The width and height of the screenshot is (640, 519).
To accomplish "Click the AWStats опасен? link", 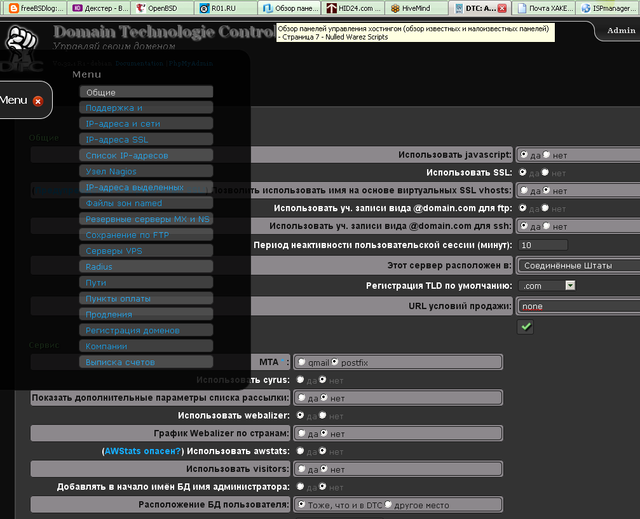I will 142,451.
